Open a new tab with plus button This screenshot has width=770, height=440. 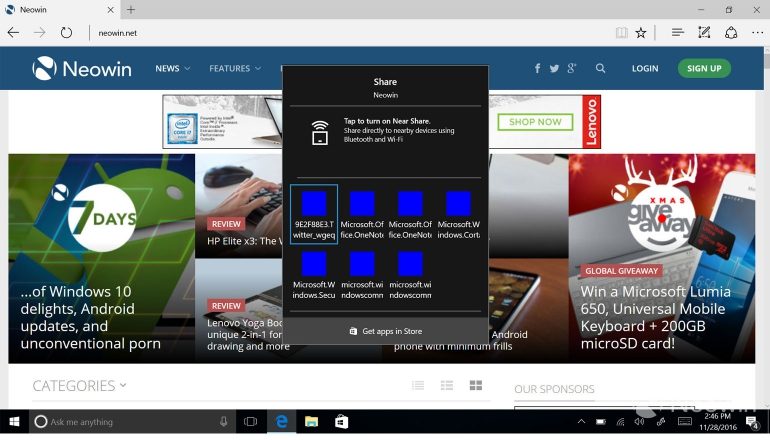coord(131,10)
